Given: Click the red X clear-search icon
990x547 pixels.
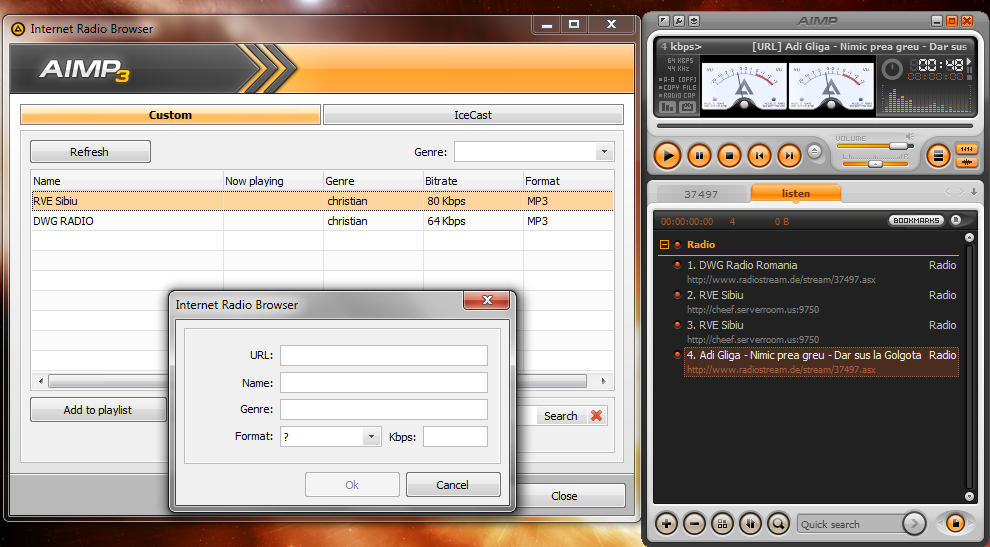Looking at the screenshot, I should click(596, 416).
